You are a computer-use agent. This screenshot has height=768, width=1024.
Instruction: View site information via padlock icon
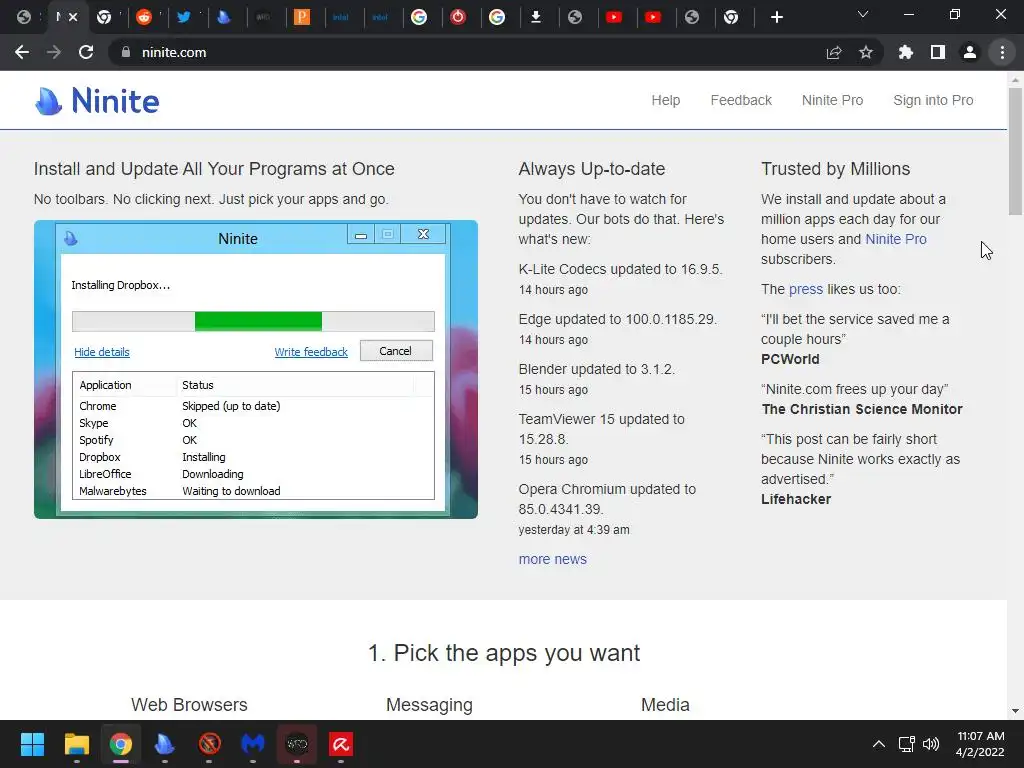[x=126, y=52]
